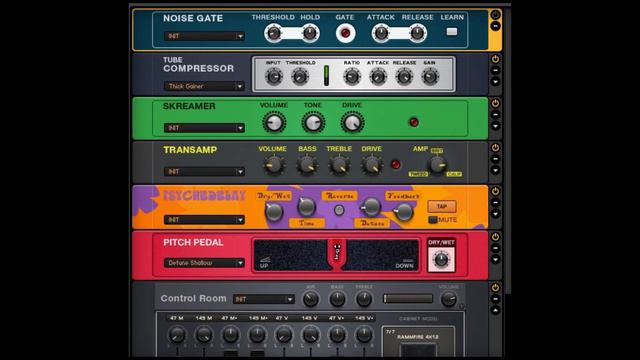Minimize the Psychedelay module

pos(495,202)
